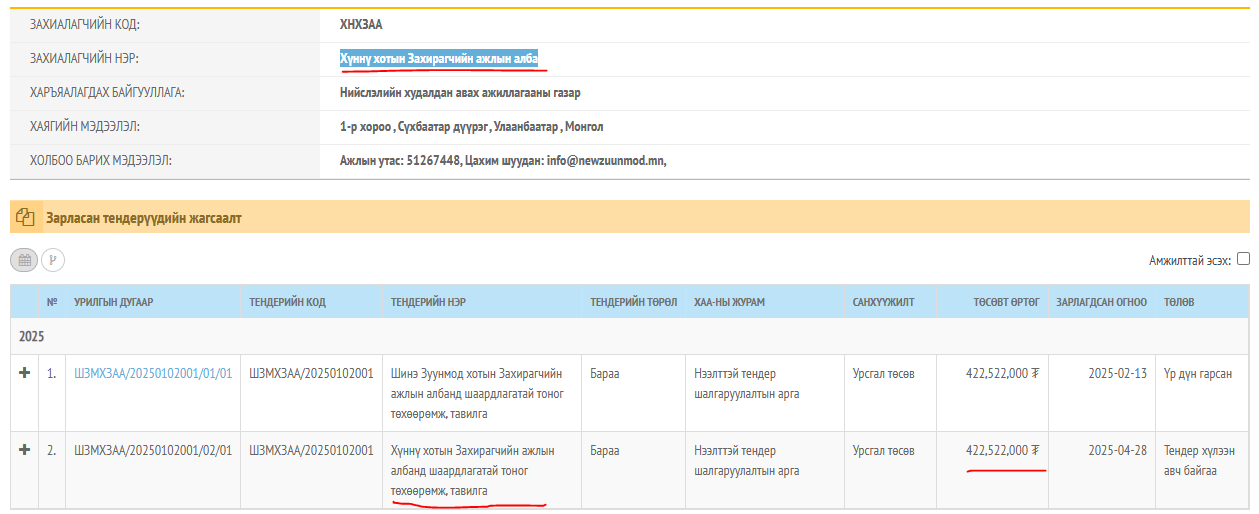Click the round flag icon button
Image resolution: width=1259 pixels, height=514 pixels.
coord(53,260)
